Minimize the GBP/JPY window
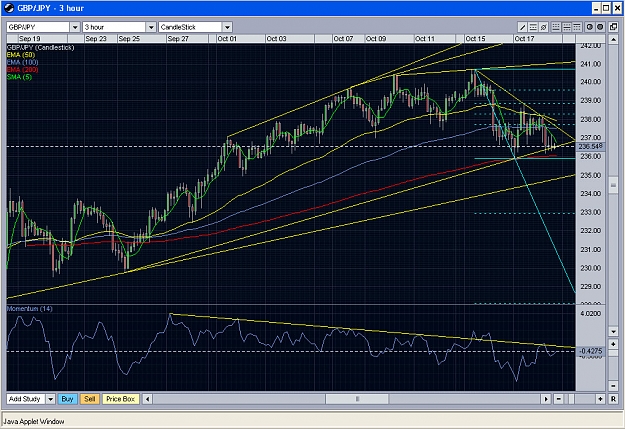Image resolution: width=625 pixels, height=429 pixels. [x=596, y=8]
